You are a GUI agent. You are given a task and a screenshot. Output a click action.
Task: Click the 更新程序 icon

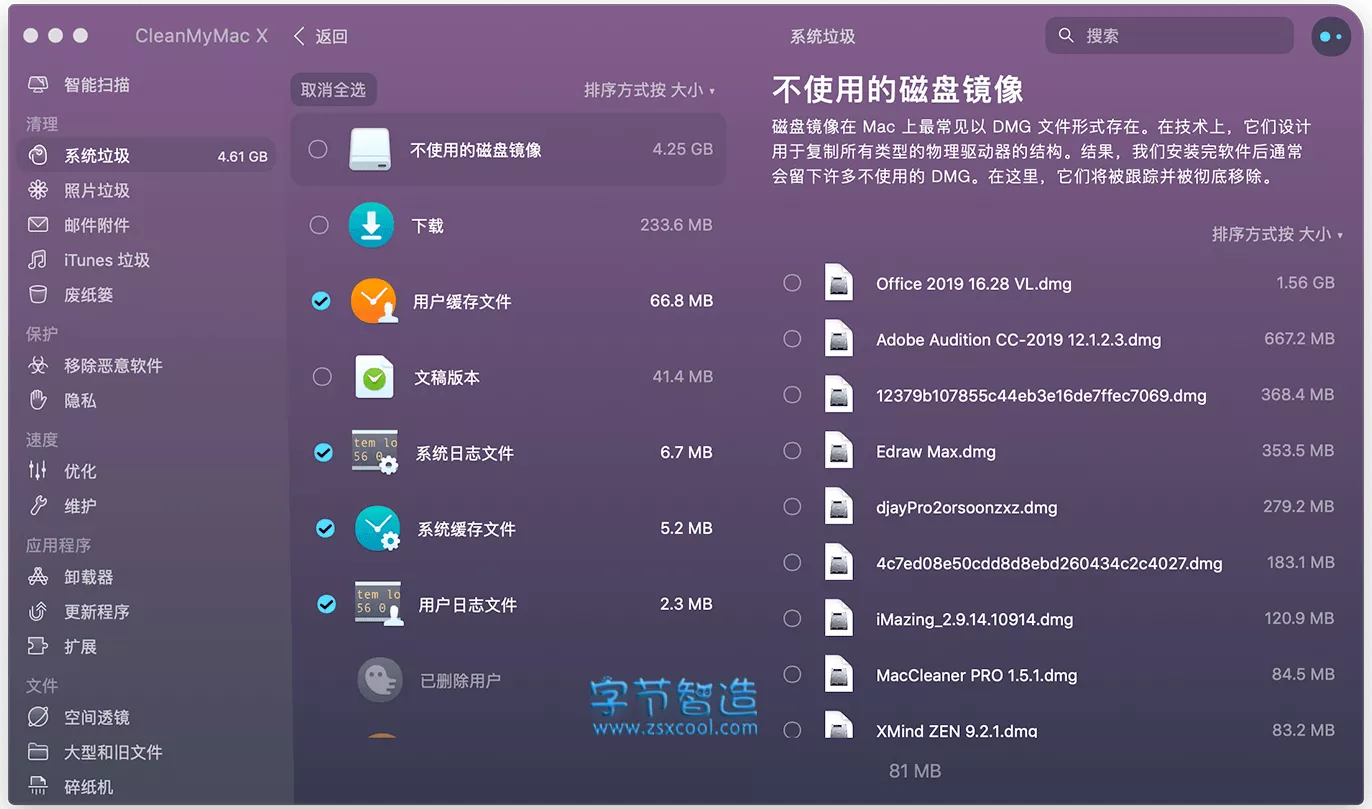point(38,611)
